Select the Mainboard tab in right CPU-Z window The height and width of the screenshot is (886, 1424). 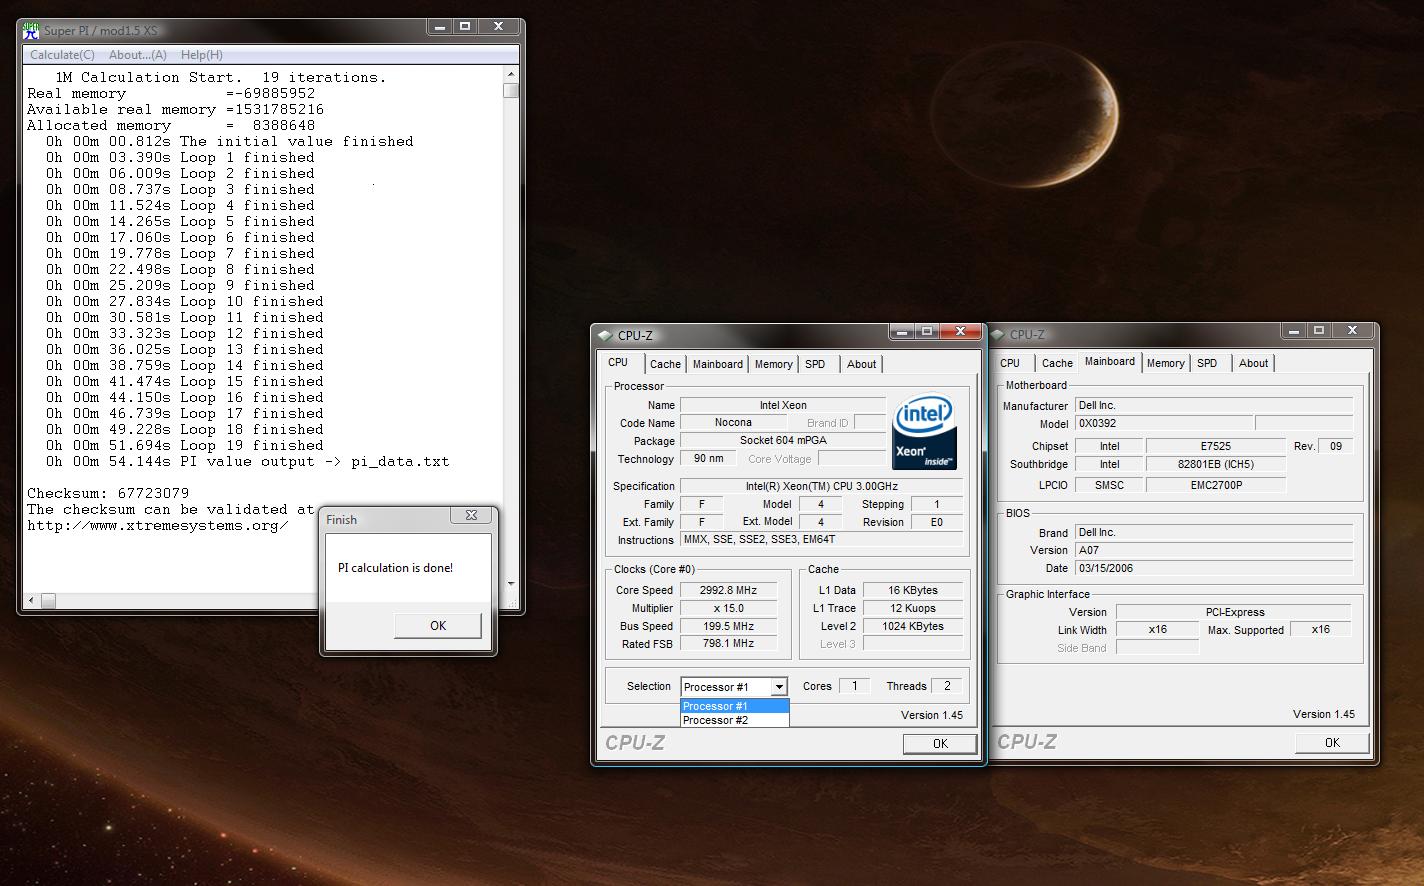1110,361
